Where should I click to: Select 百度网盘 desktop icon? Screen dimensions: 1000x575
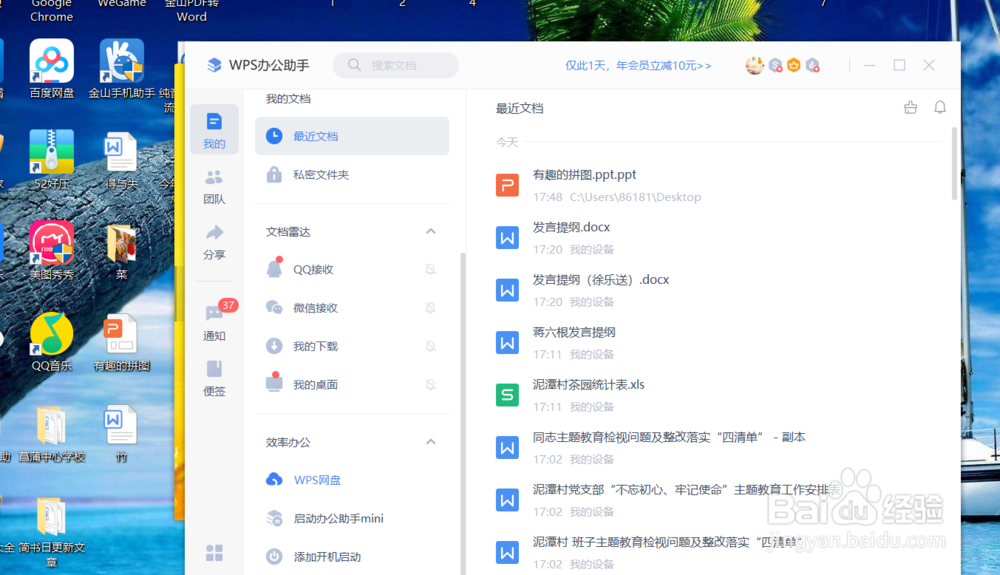pyautogui.click(x=52, y=68)
